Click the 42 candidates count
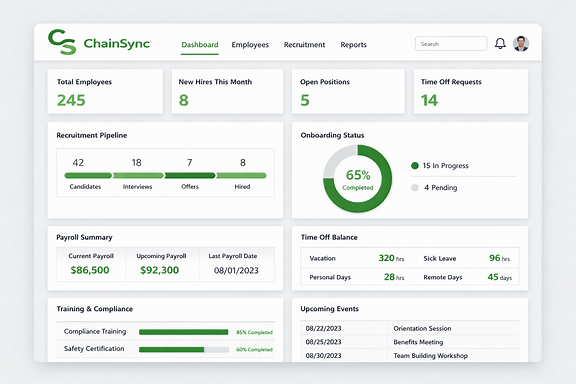Image resolution: width=576 pixels, height=384 pixels. [78, 162]
